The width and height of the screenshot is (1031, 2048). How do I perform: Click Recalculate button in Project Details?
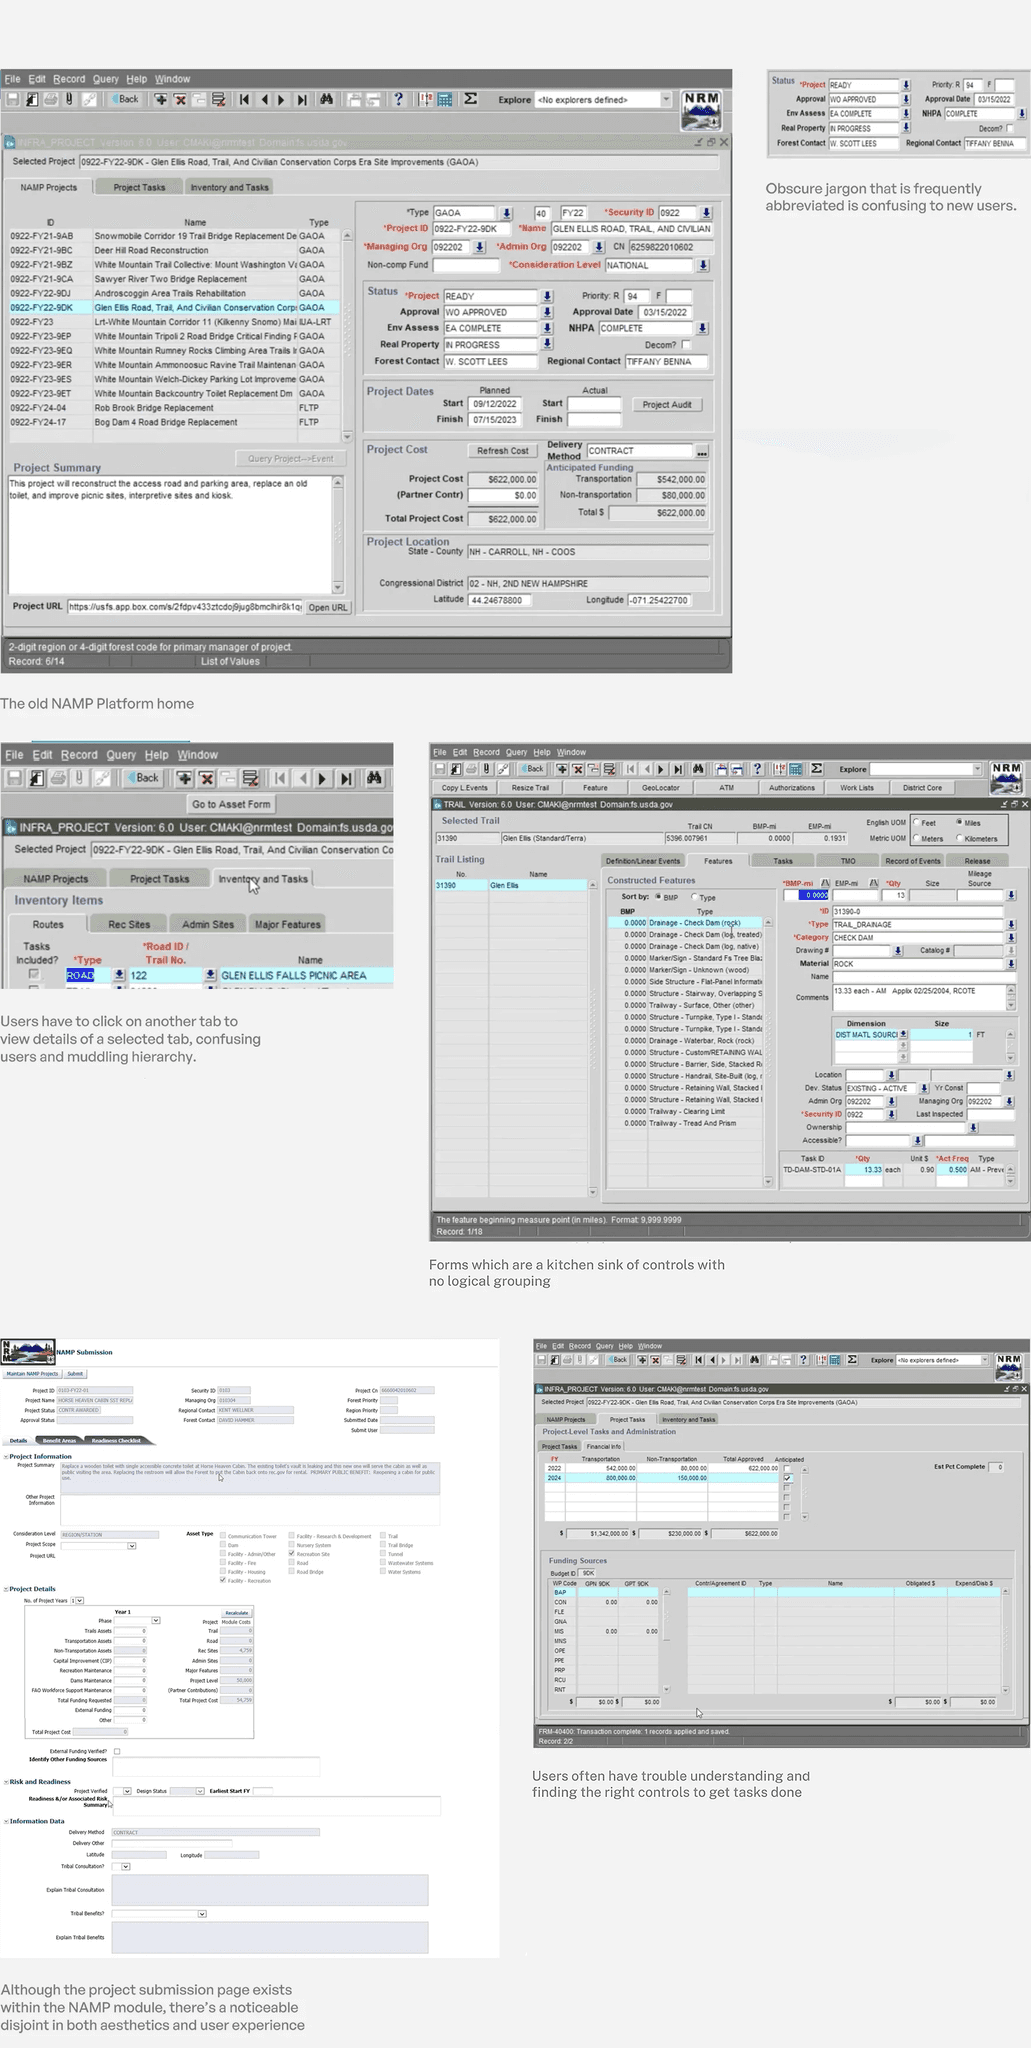tap(237, 1613)
